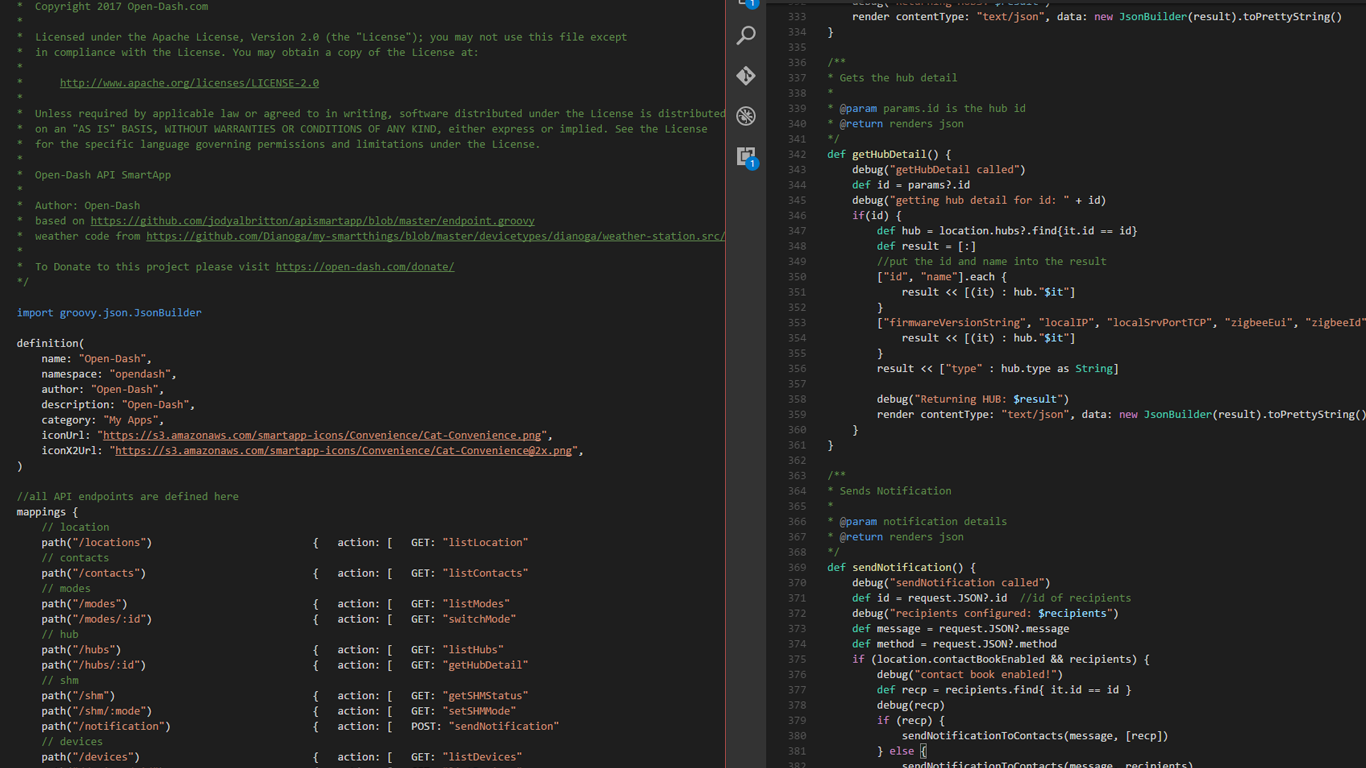Click path("/modes/:id") in mappings

pos(96,619)
